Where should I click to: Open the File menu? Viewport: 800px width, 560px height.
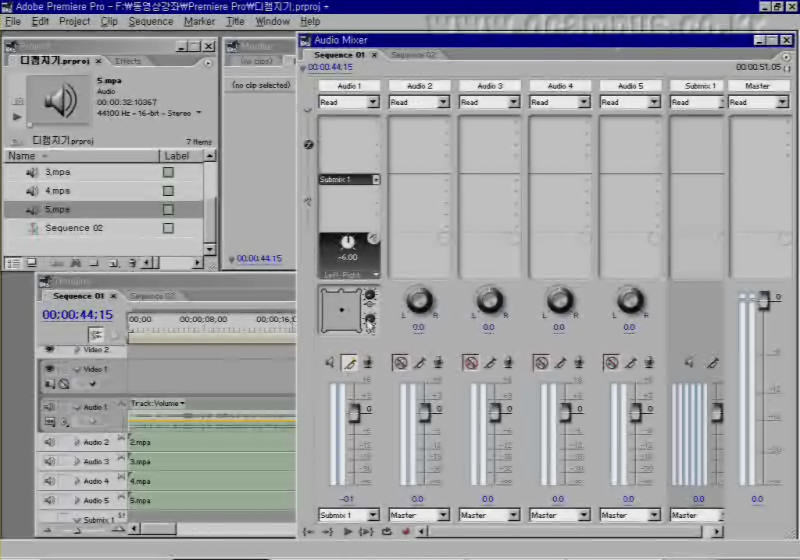[x=13, y=21]
